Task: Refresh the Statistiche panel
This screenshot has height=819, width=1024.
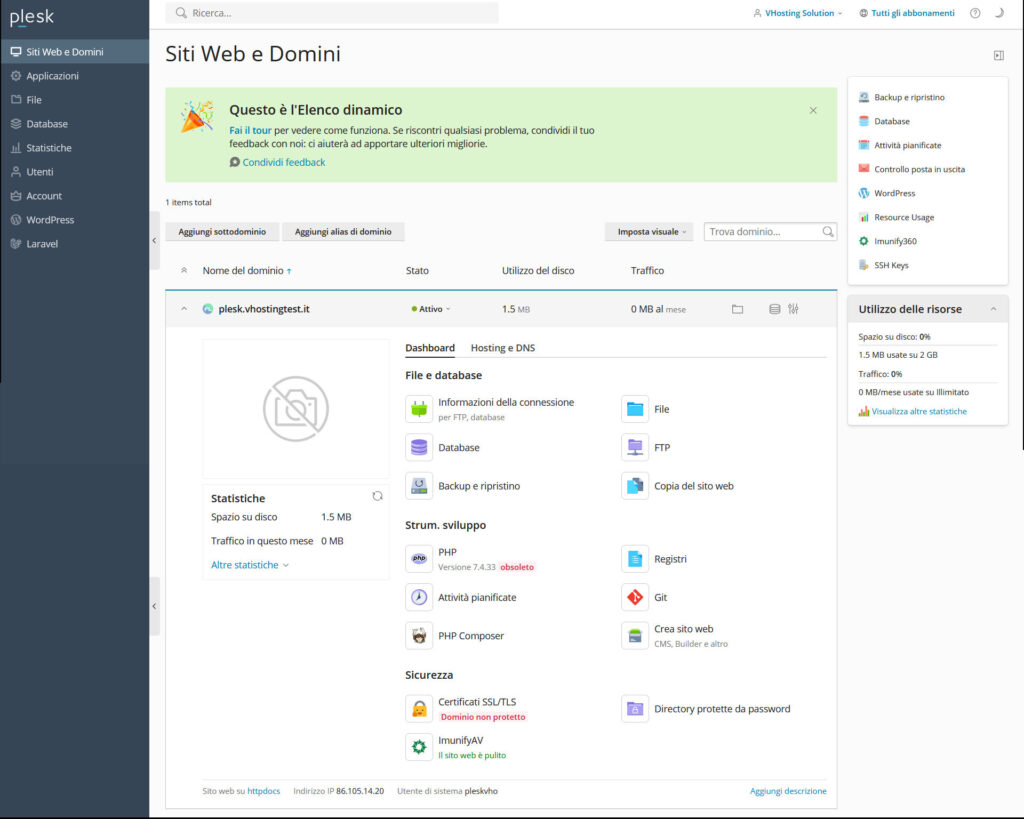Action: point(377,496)
